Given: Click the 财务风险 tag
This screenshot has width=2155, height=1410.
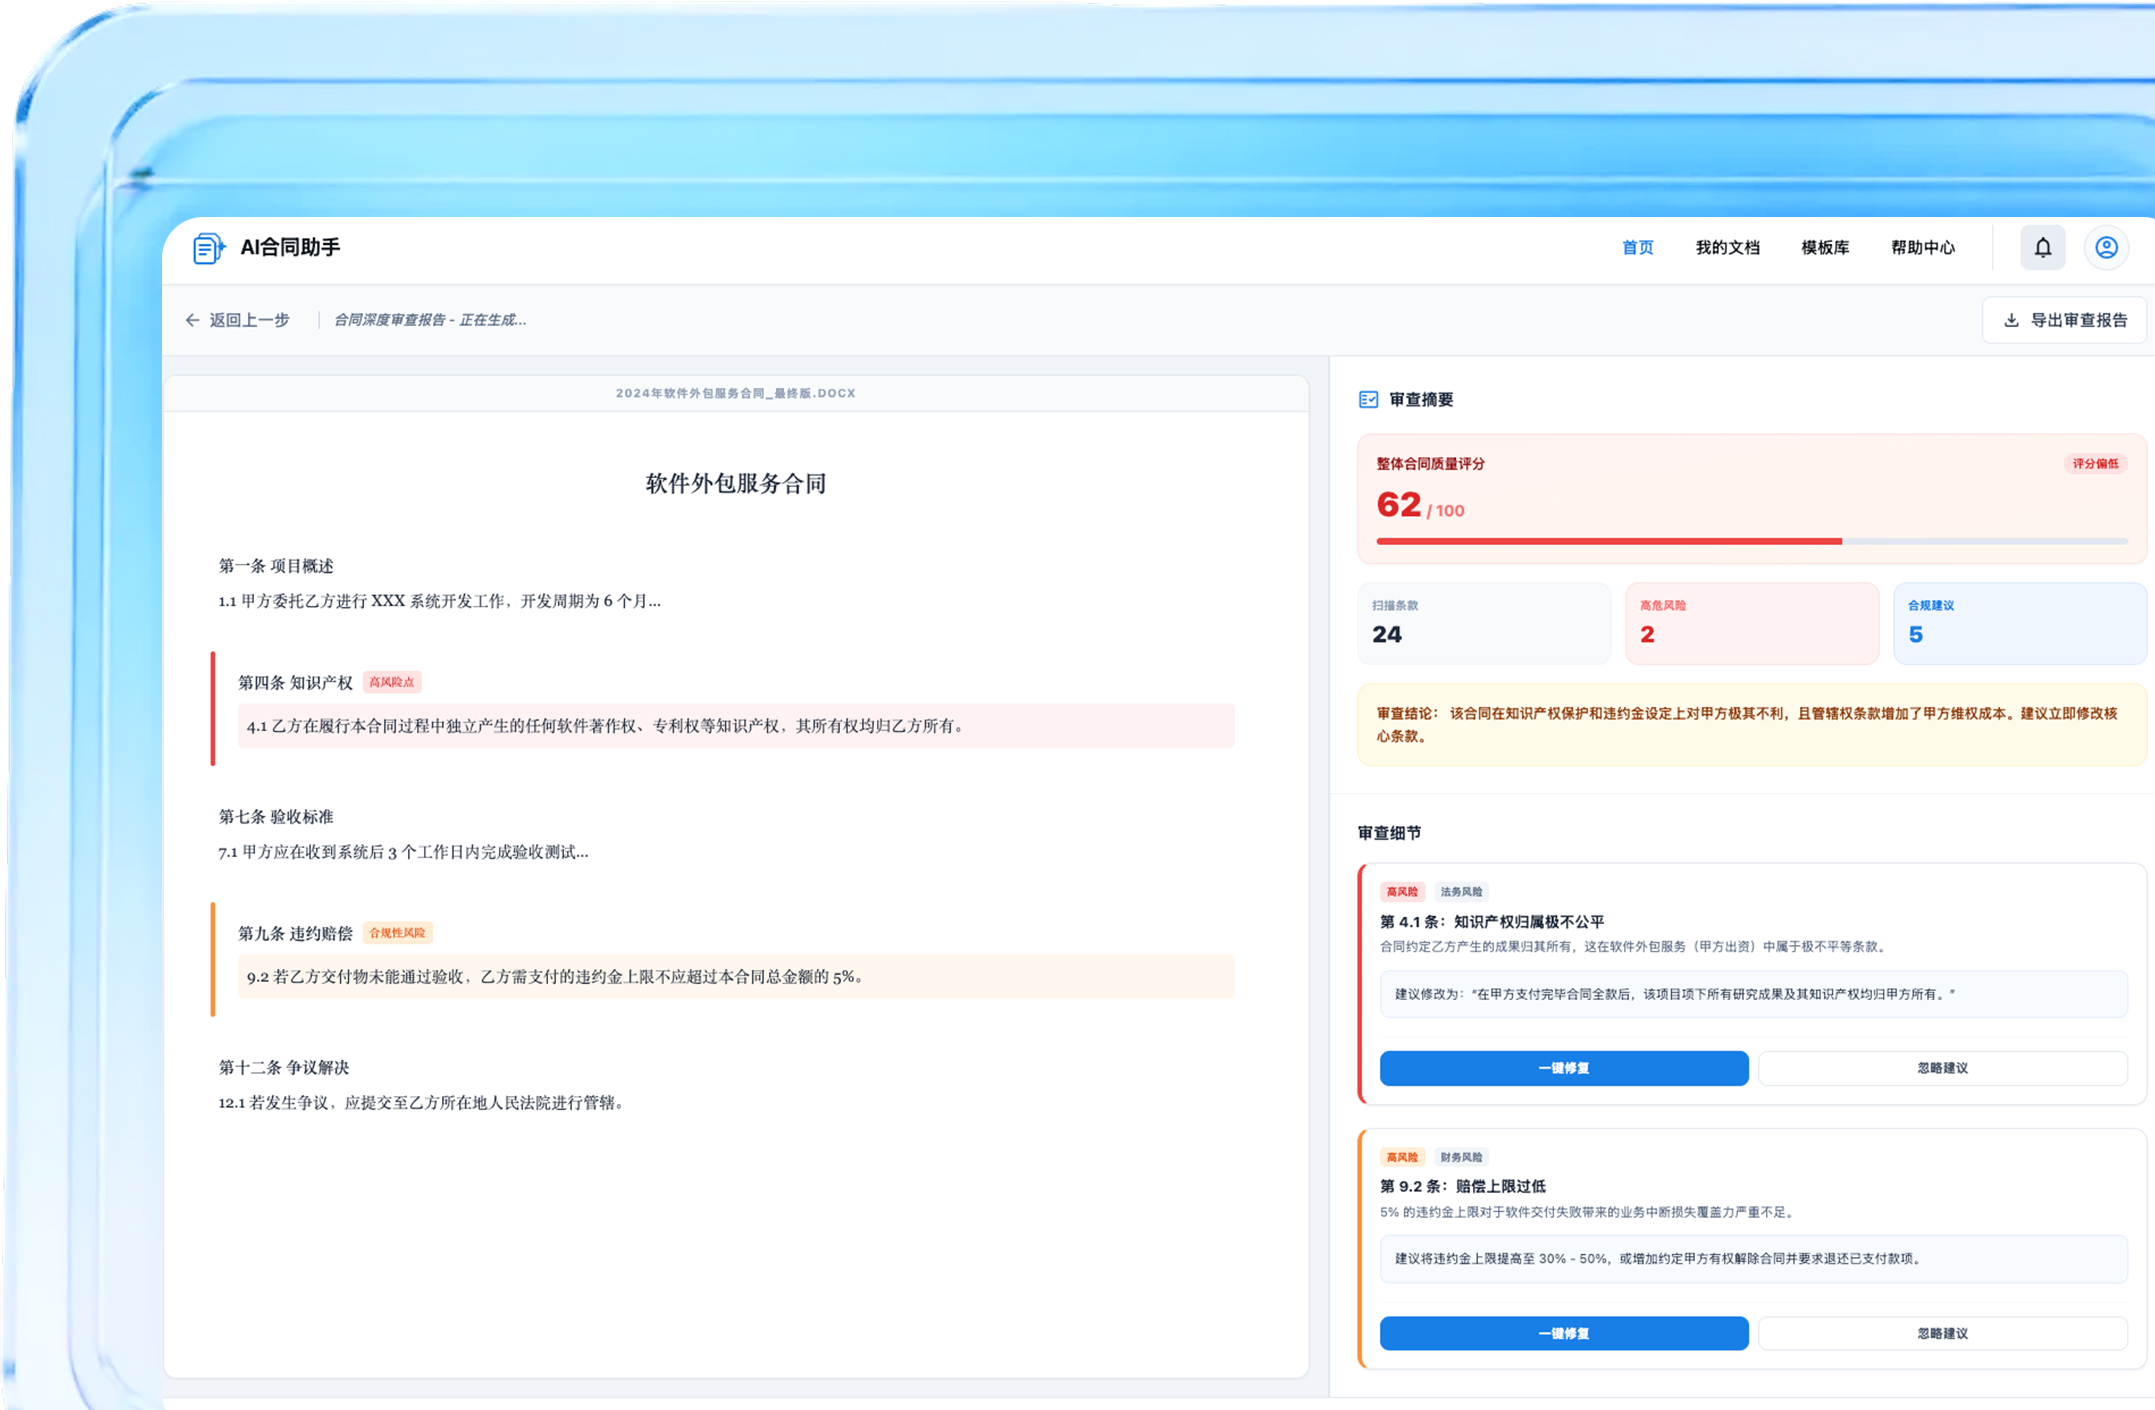Looking at the screenshot, I should (x=1461, y=1157).
